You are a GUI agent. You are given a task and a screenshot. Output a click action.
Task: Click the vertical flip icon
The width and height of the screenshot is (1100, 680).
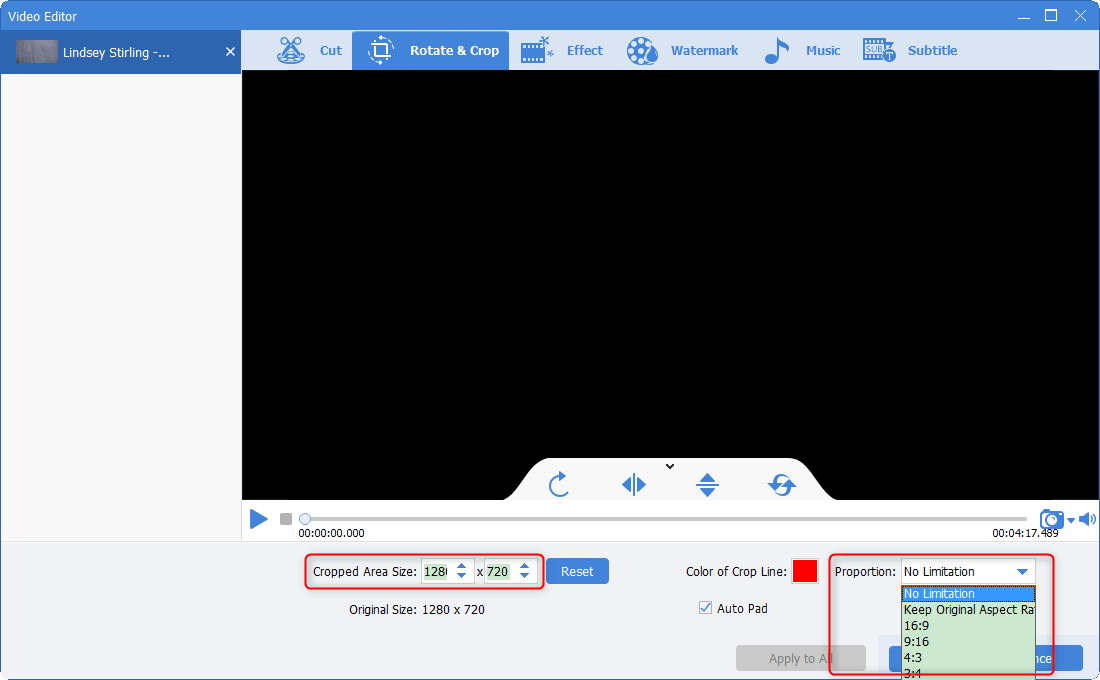pos(707,485)
